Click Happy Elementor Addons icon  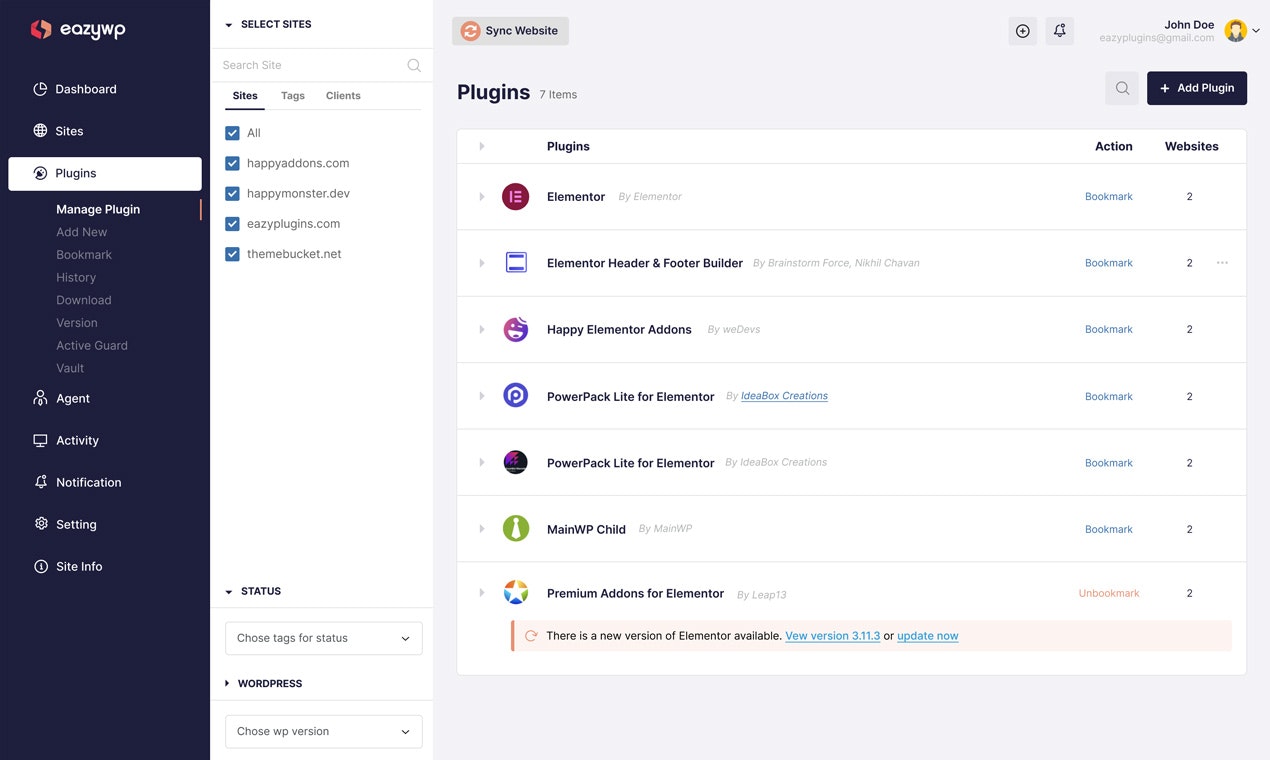pos(516,329)
